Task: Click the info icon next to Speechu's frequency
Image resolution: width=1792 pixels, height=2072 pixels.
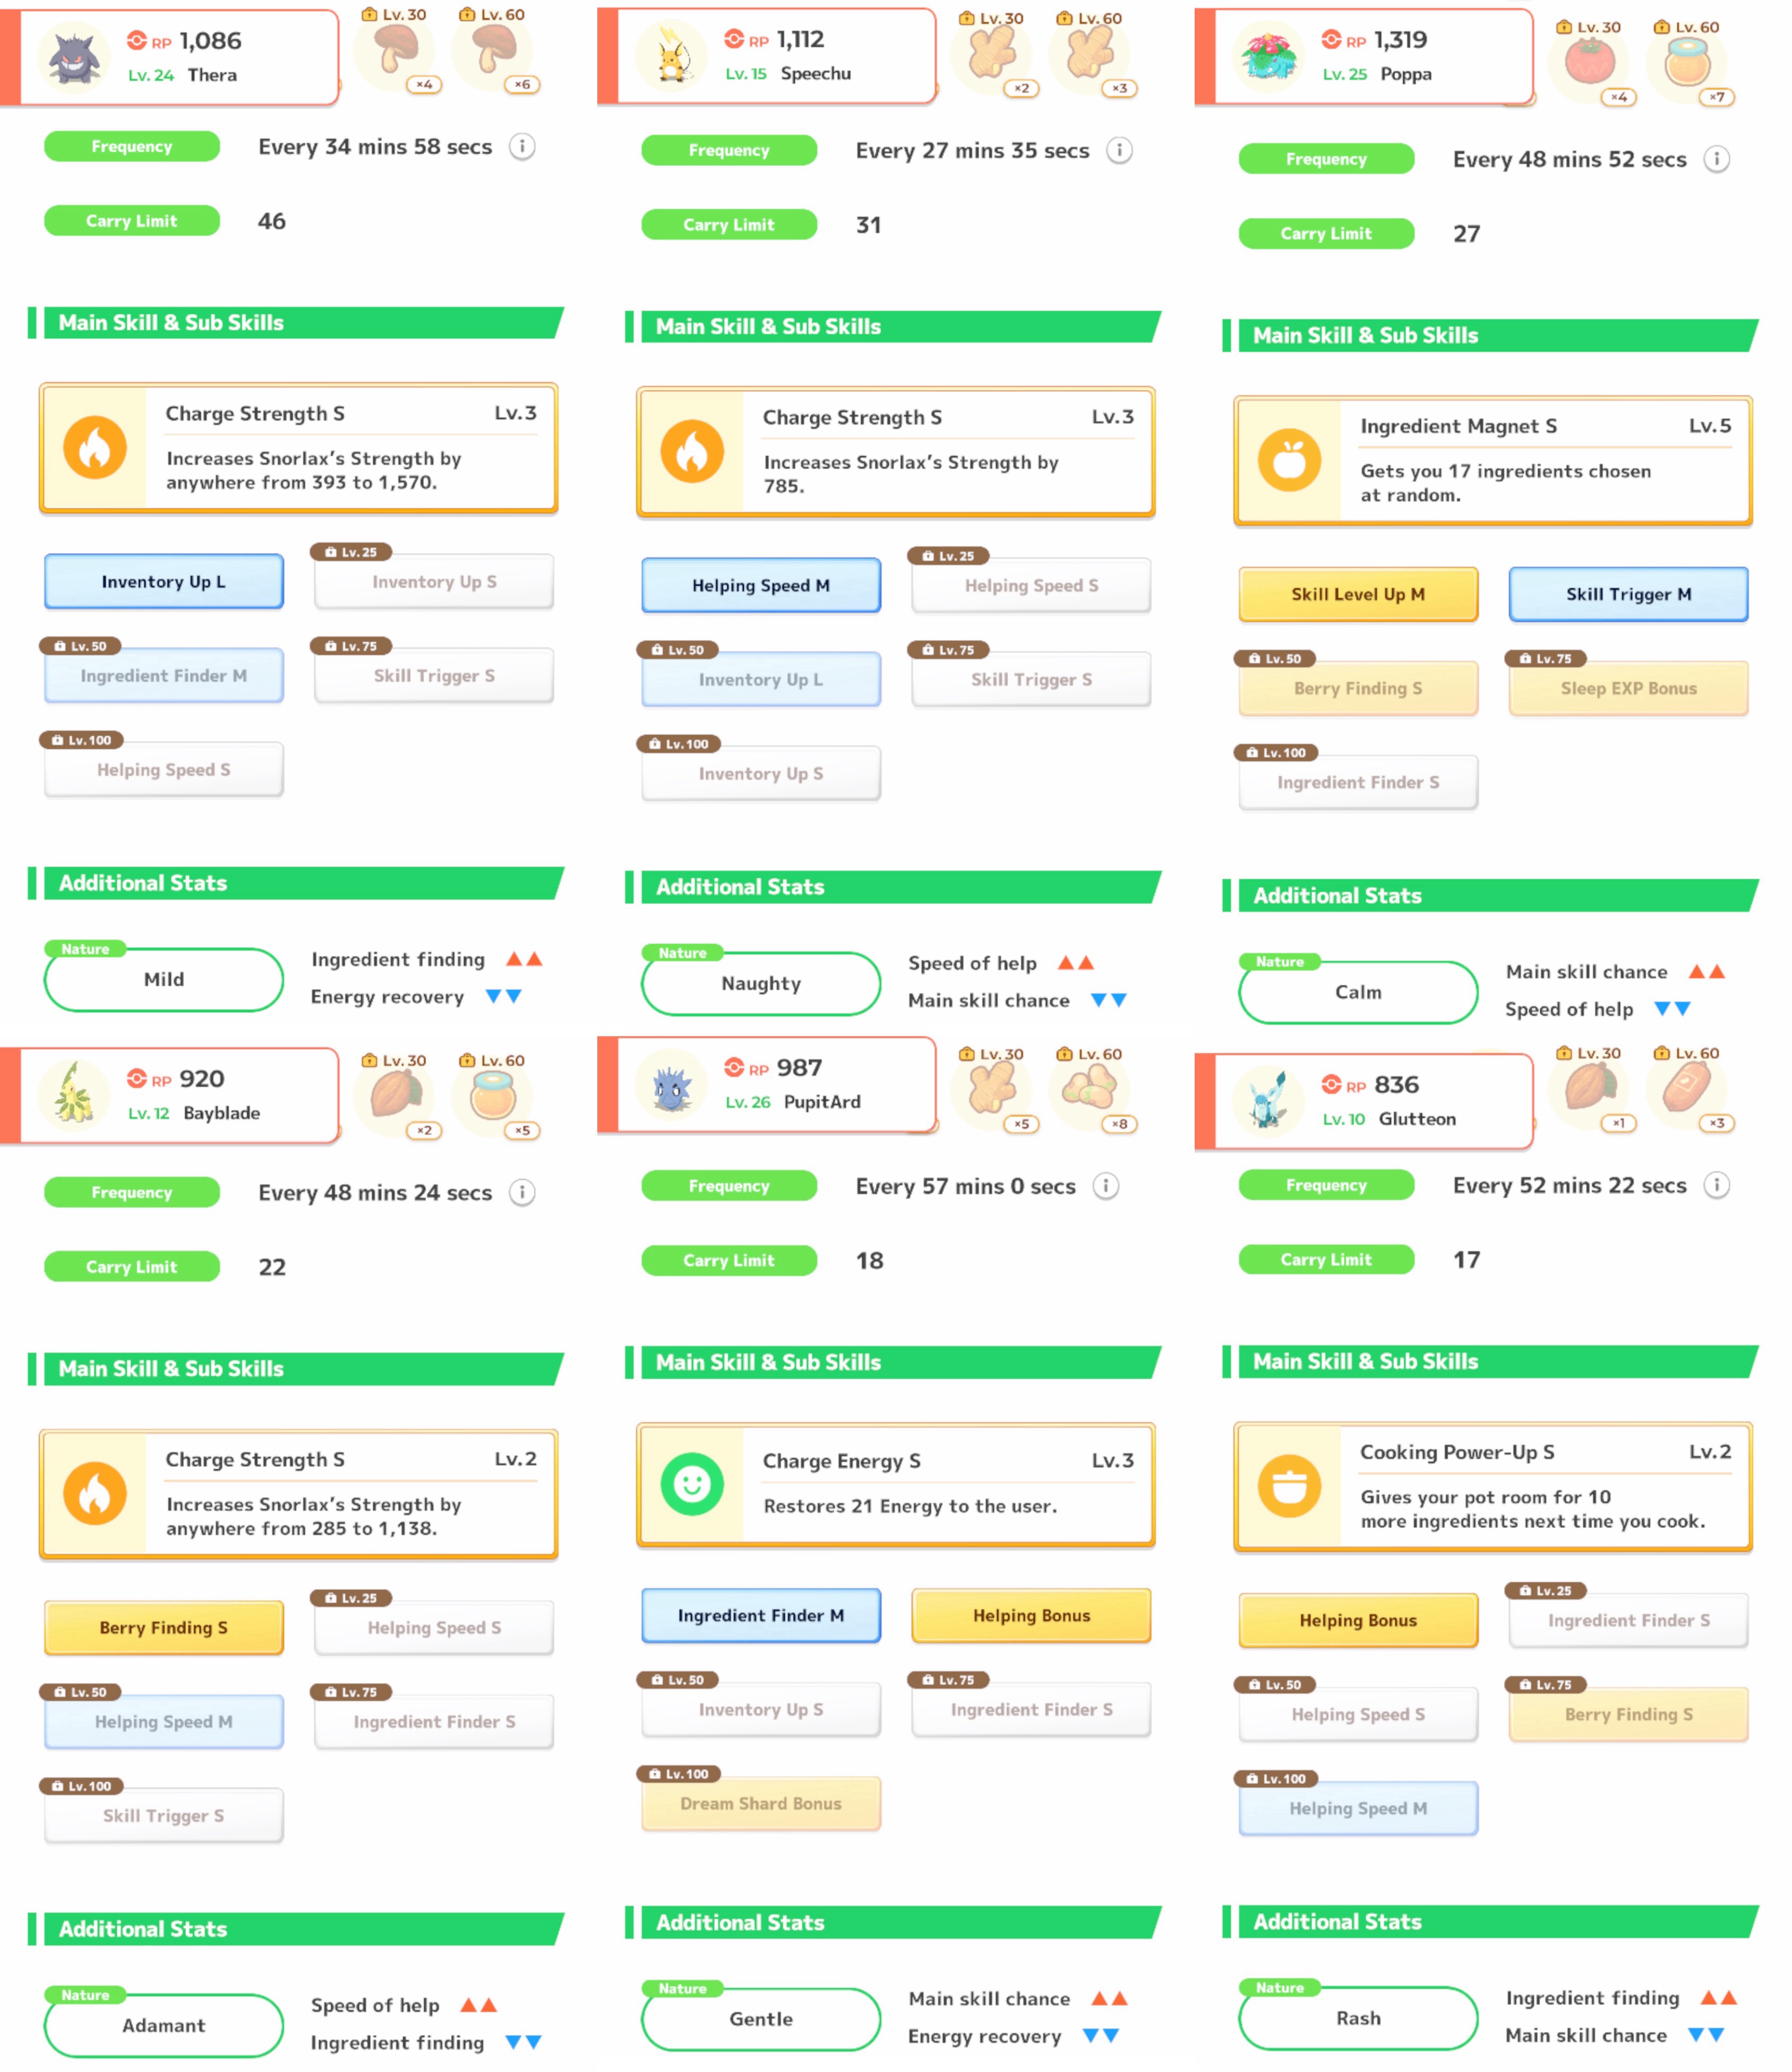Action: coord(1119,151)
